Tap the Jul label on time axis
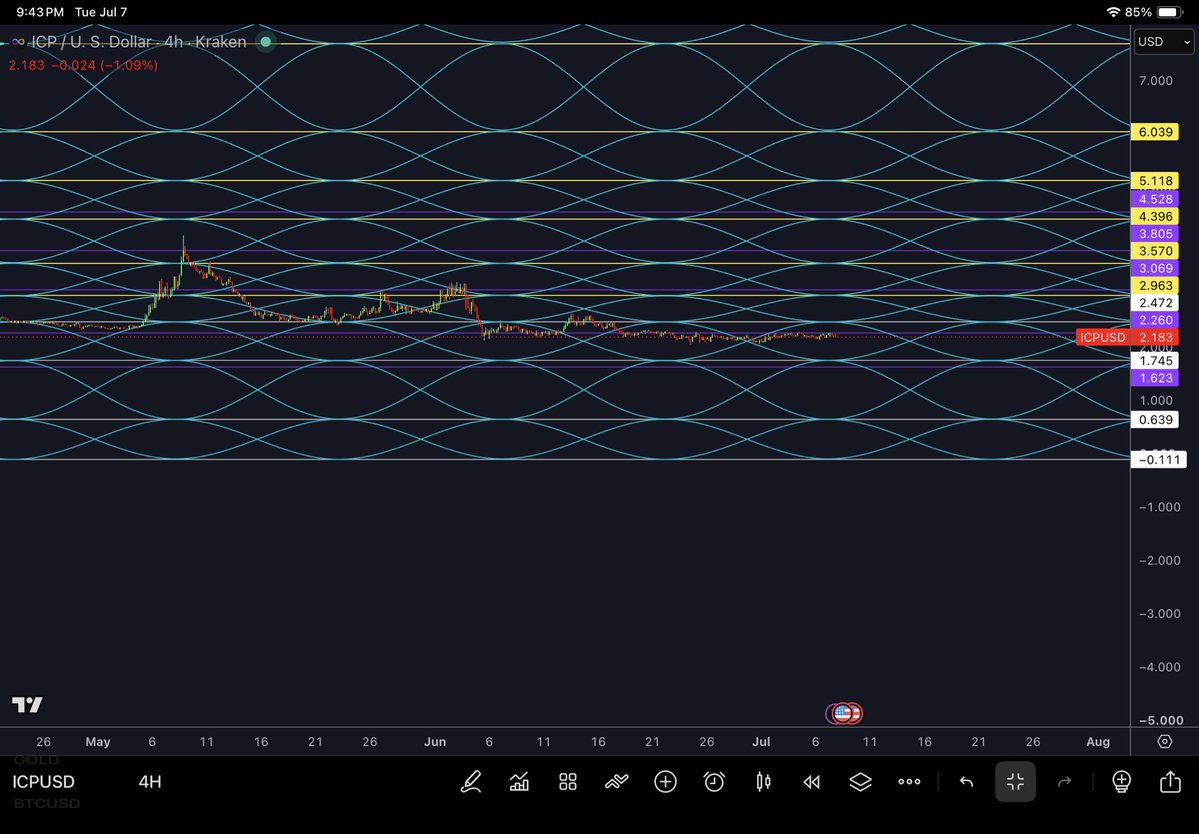Screen dimensions: 1199x834 [x=761, y=742]
